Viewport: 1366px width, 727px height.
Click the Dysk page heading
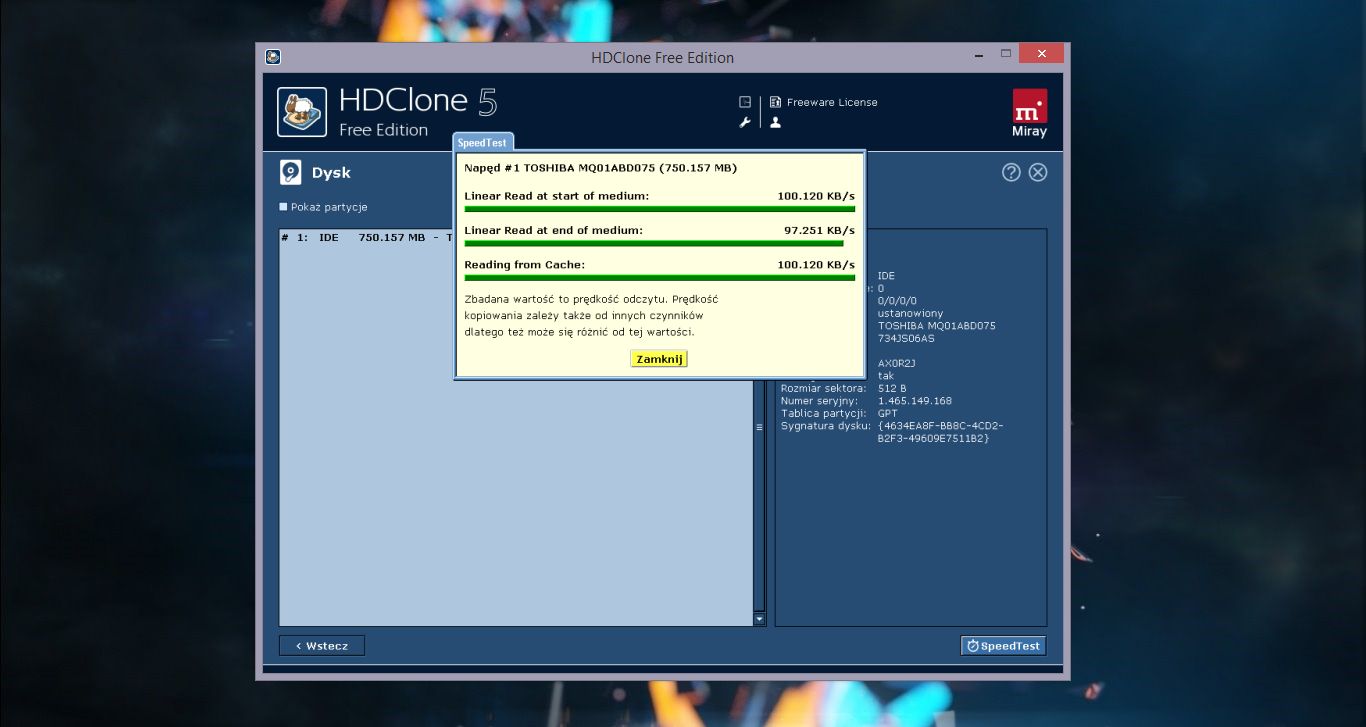coord(331,173)
